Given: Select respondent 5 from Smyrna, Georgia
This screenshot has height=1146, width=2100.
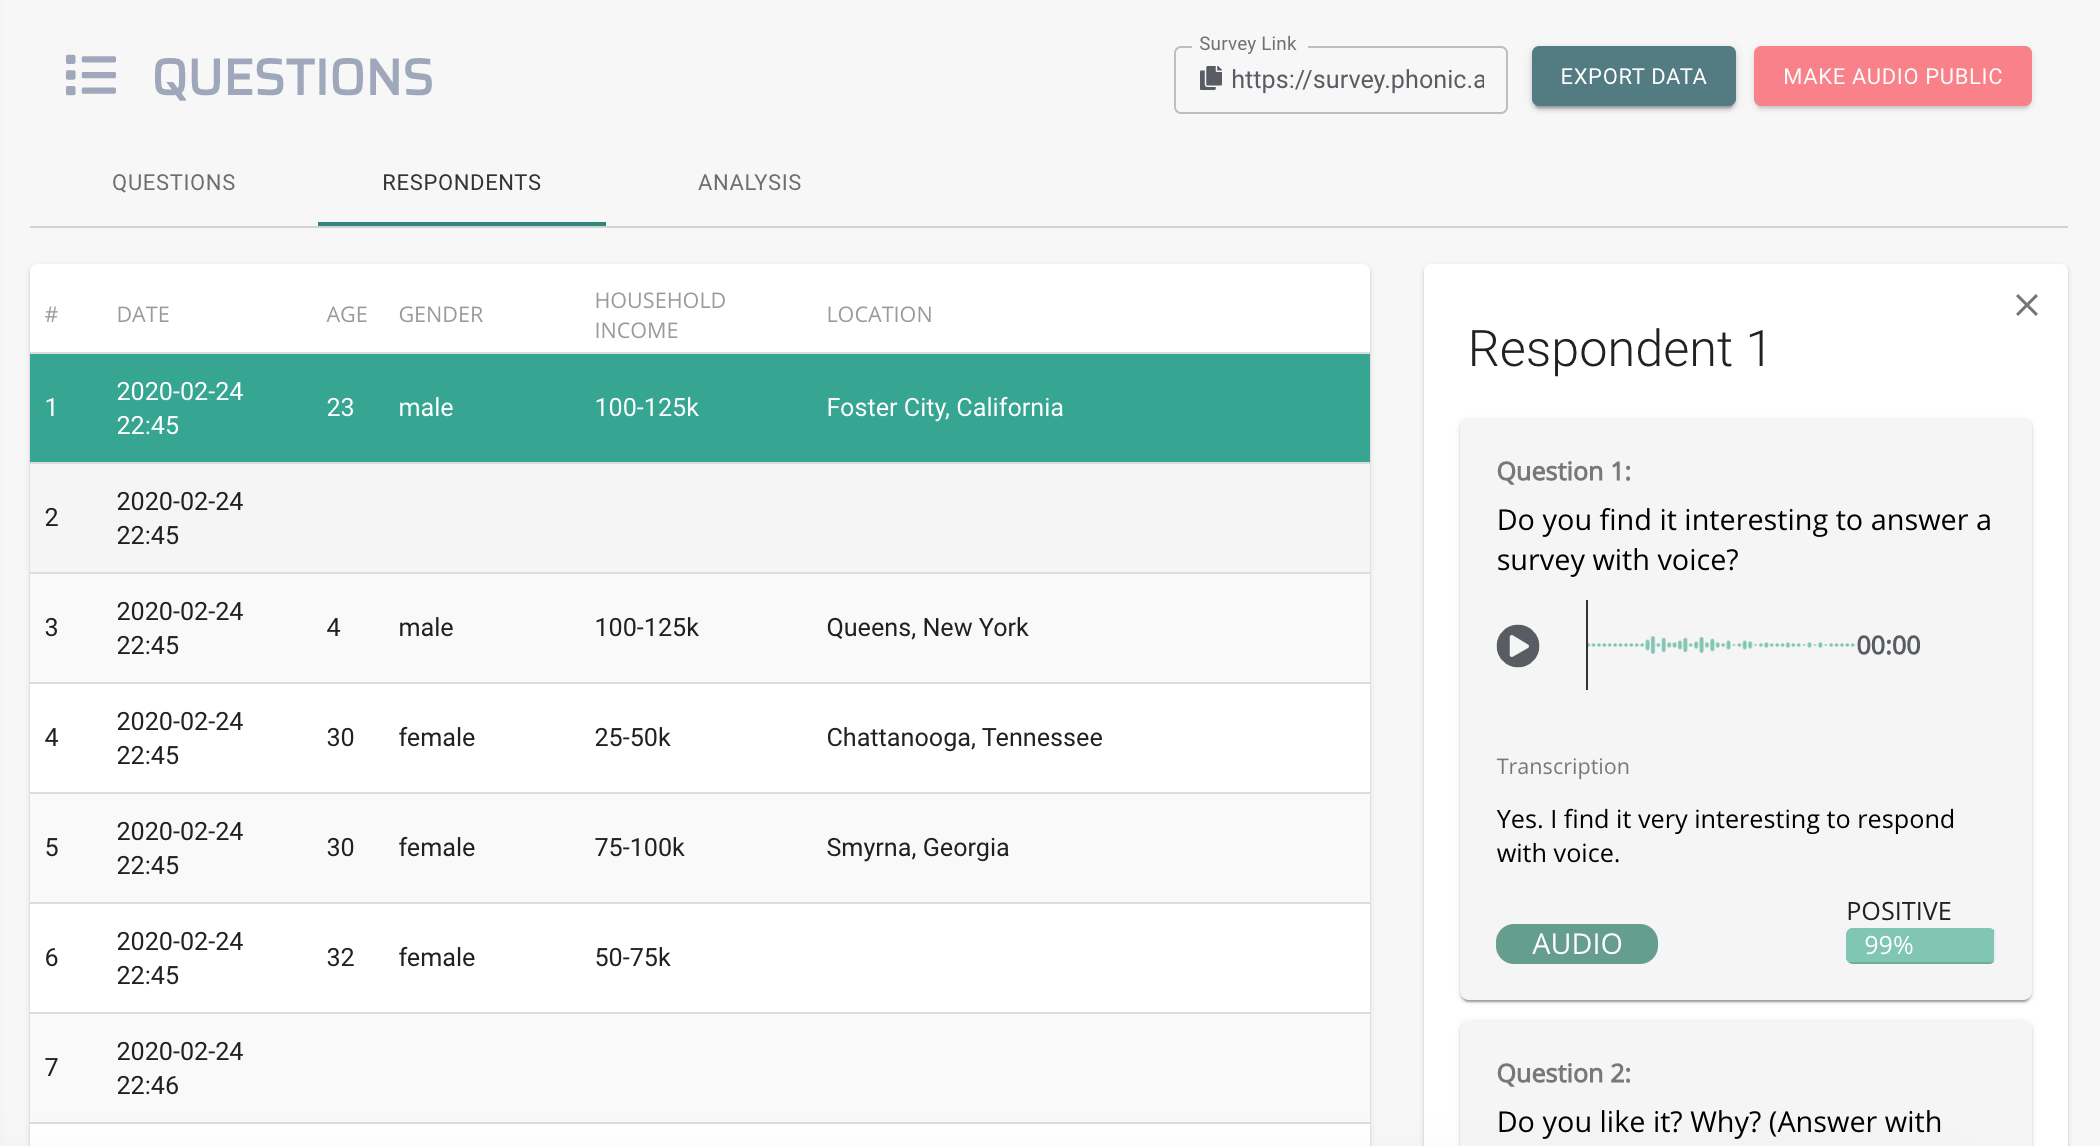Looking at the screenshot, I should (700, 848).
